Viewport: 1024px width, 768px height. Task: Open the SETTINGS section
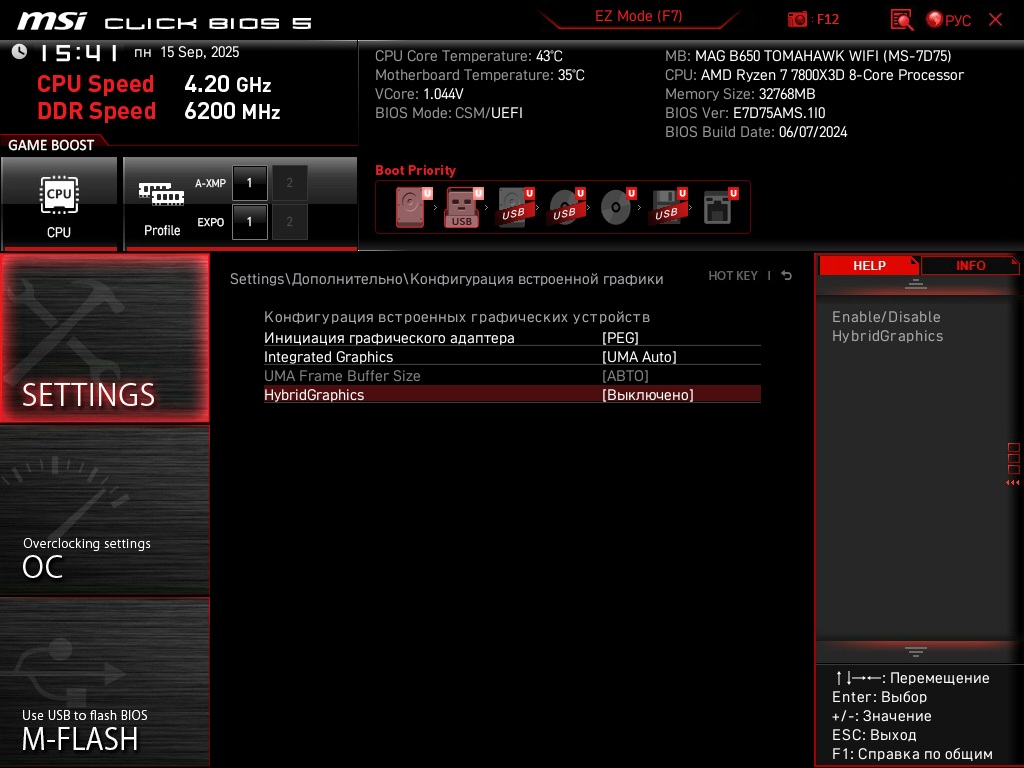104,338
